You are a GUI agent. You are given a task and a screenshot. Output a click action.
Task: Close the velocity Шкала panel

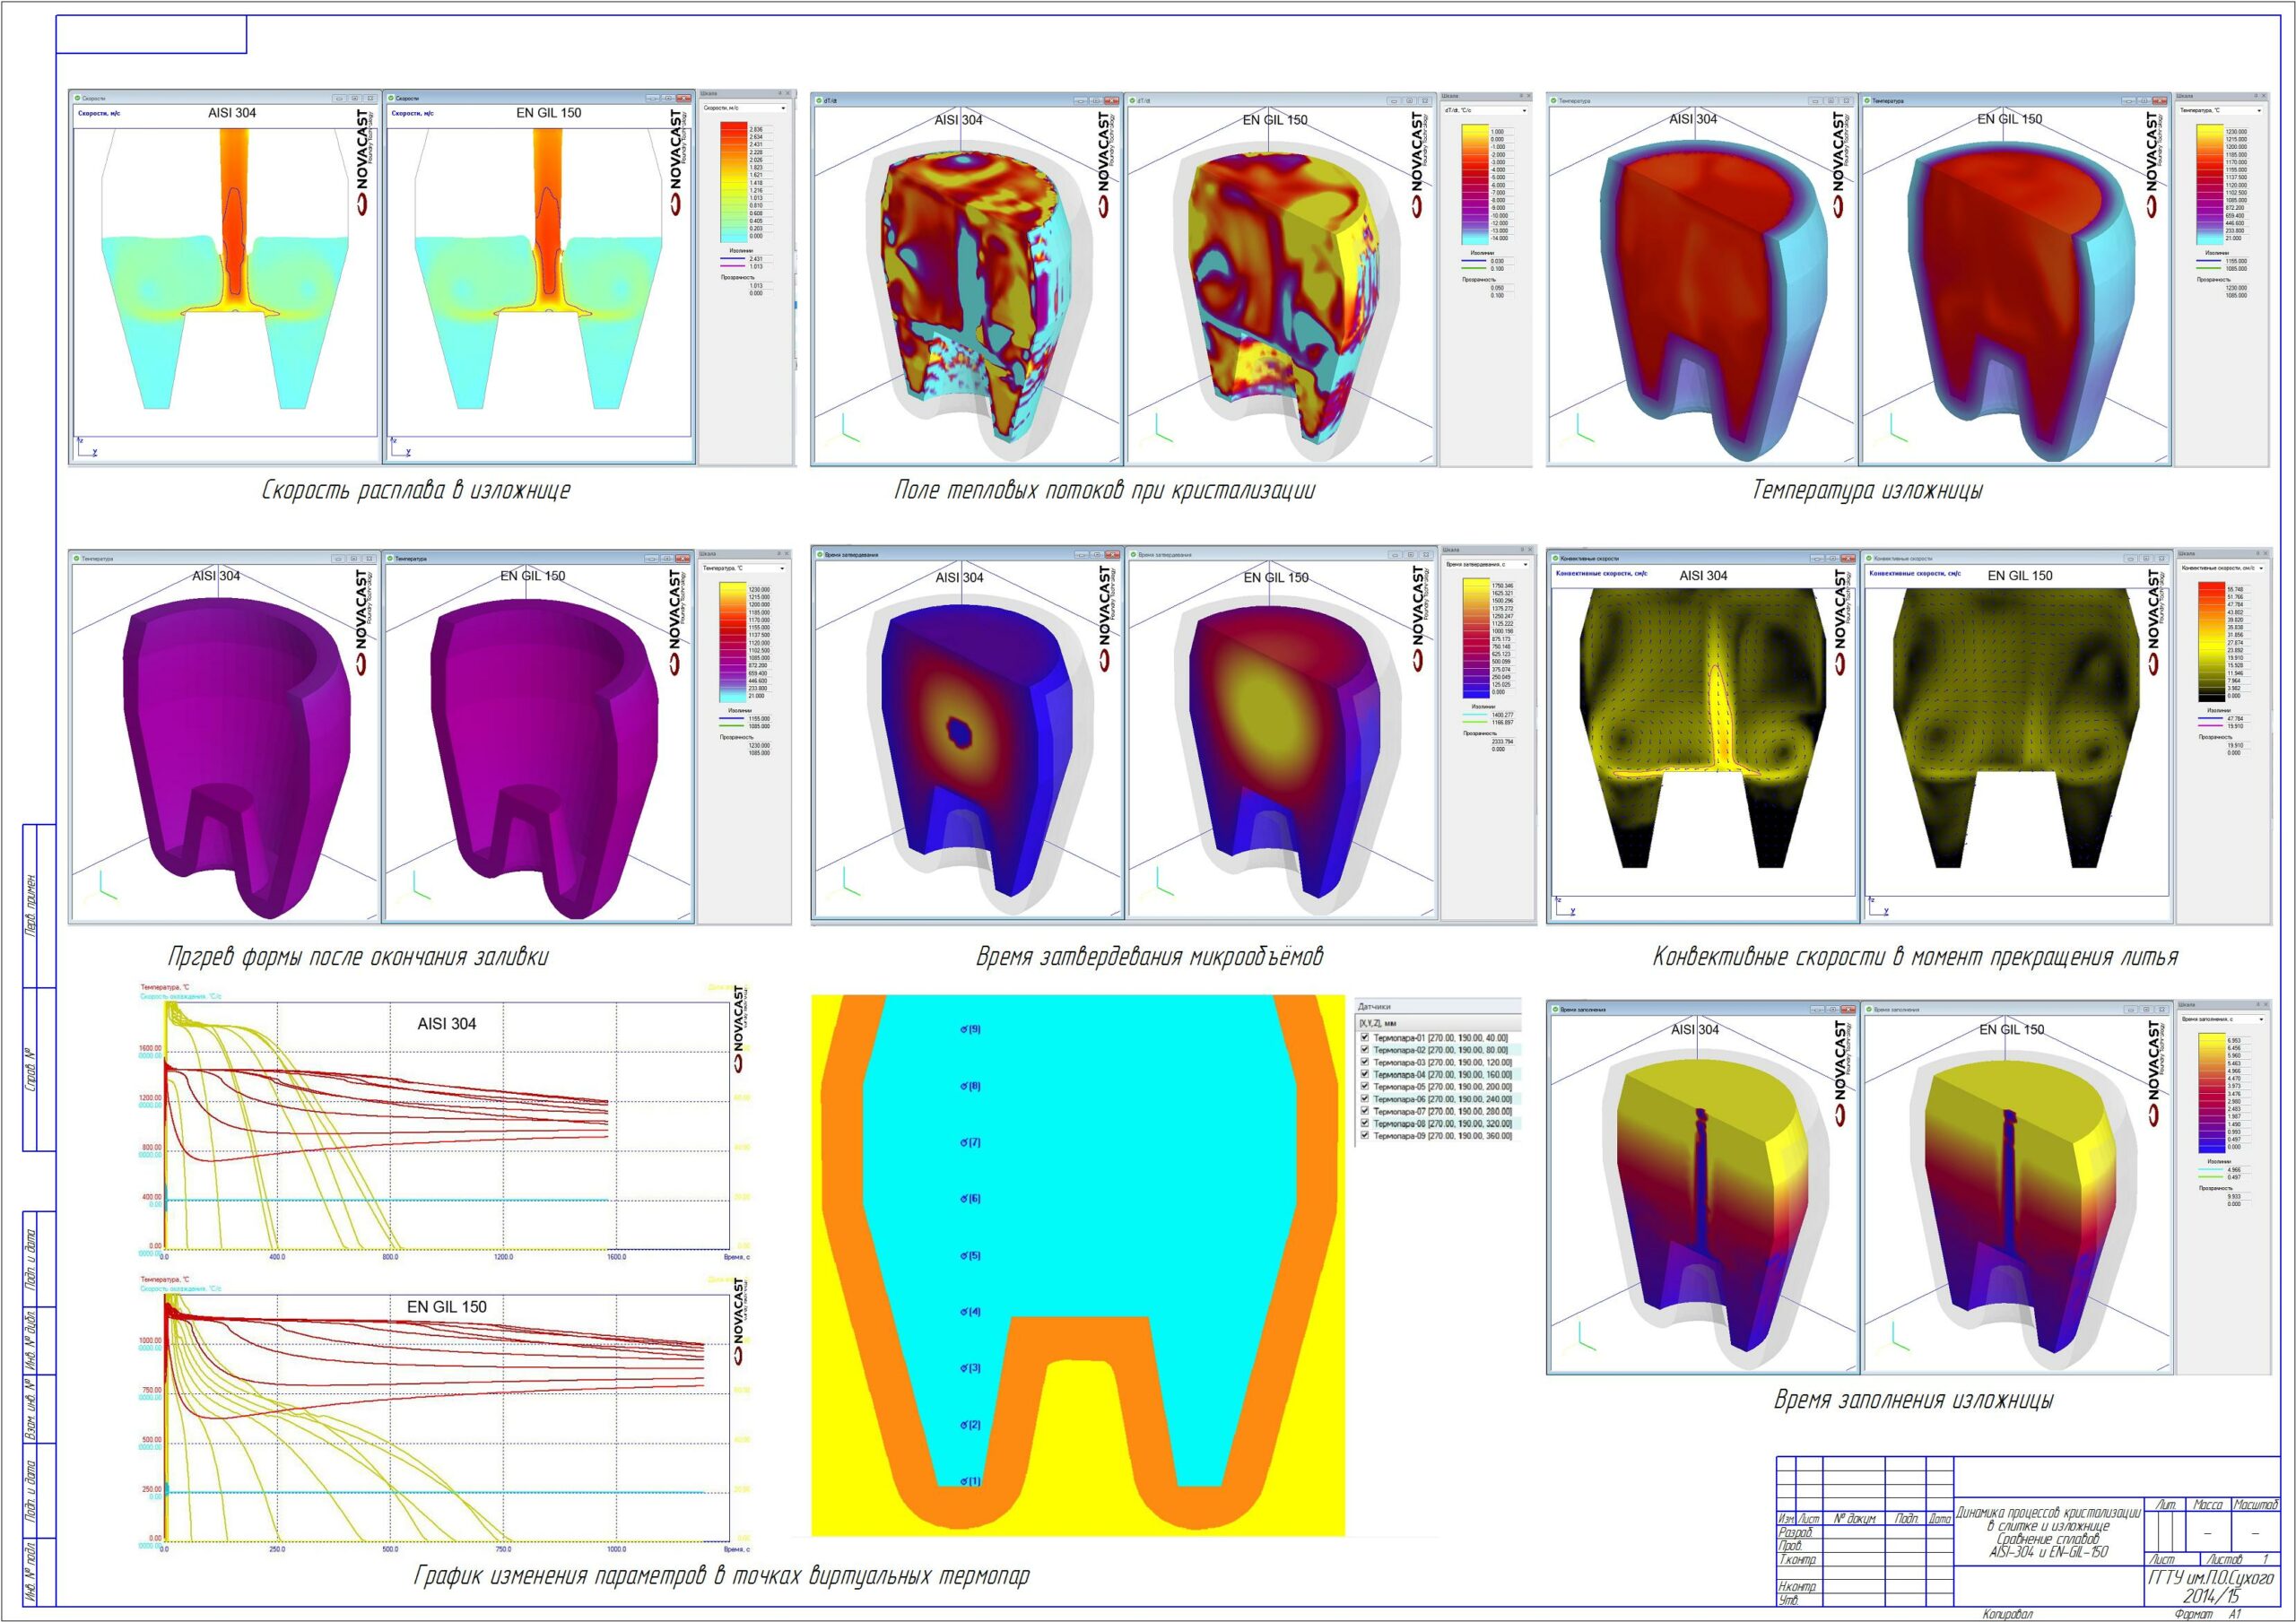click(788, 94)
